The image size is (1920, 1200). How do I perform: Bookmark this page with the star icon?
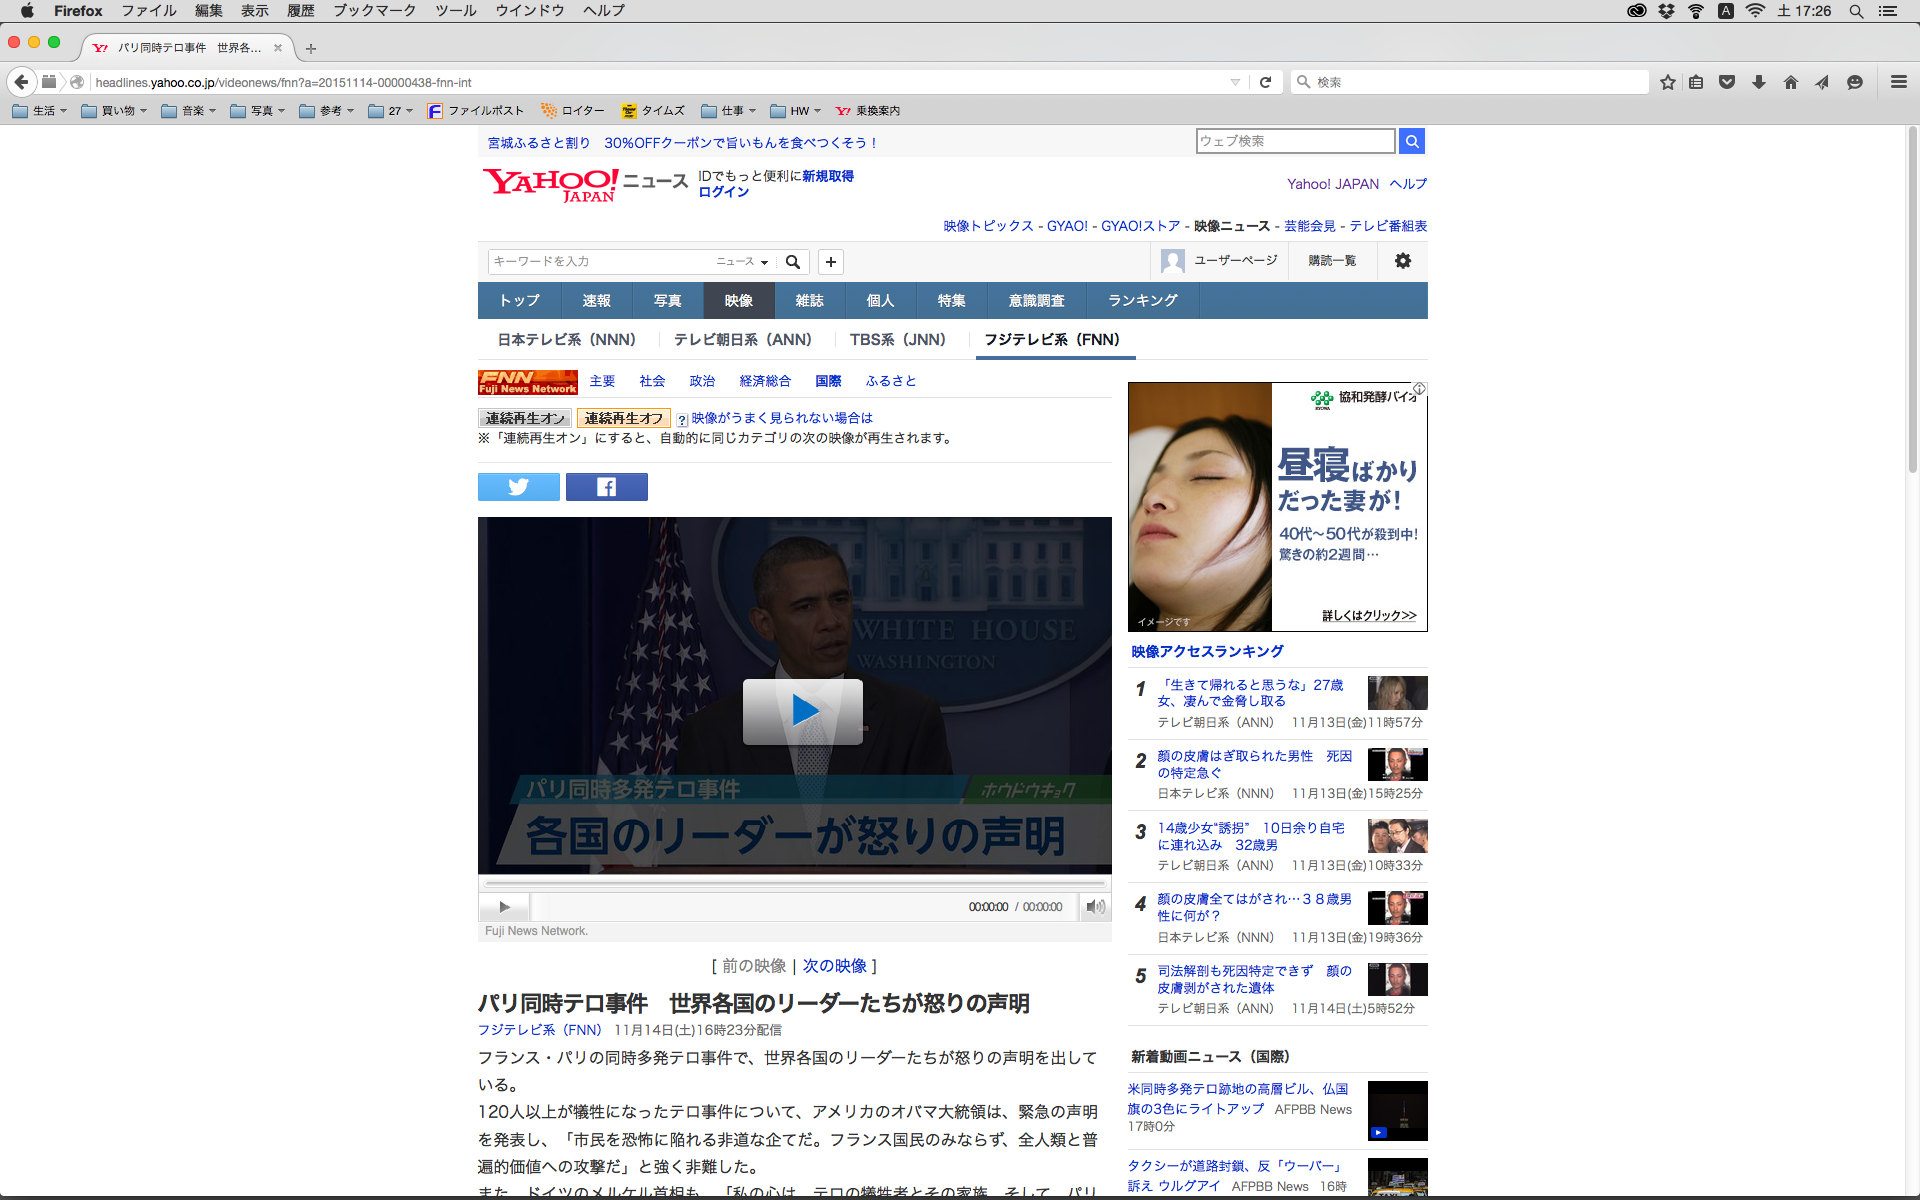1667,82
